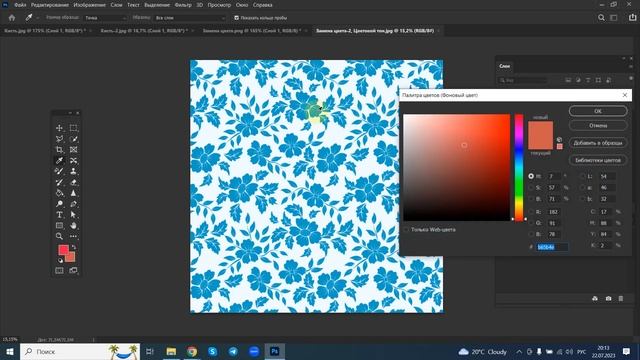Select the Frame tool
The height and width of the screenshot is (360, 640).
pos(73,150)
